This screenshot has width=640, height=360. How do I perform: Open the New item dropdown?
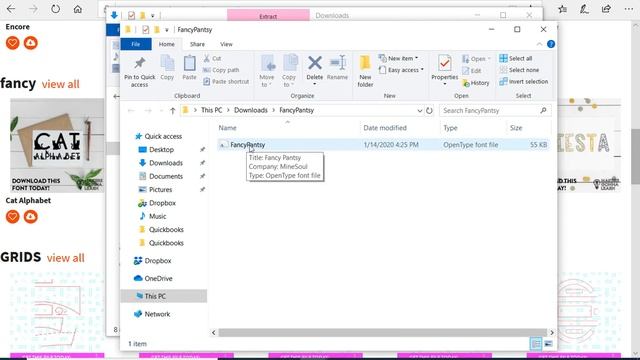398,58
